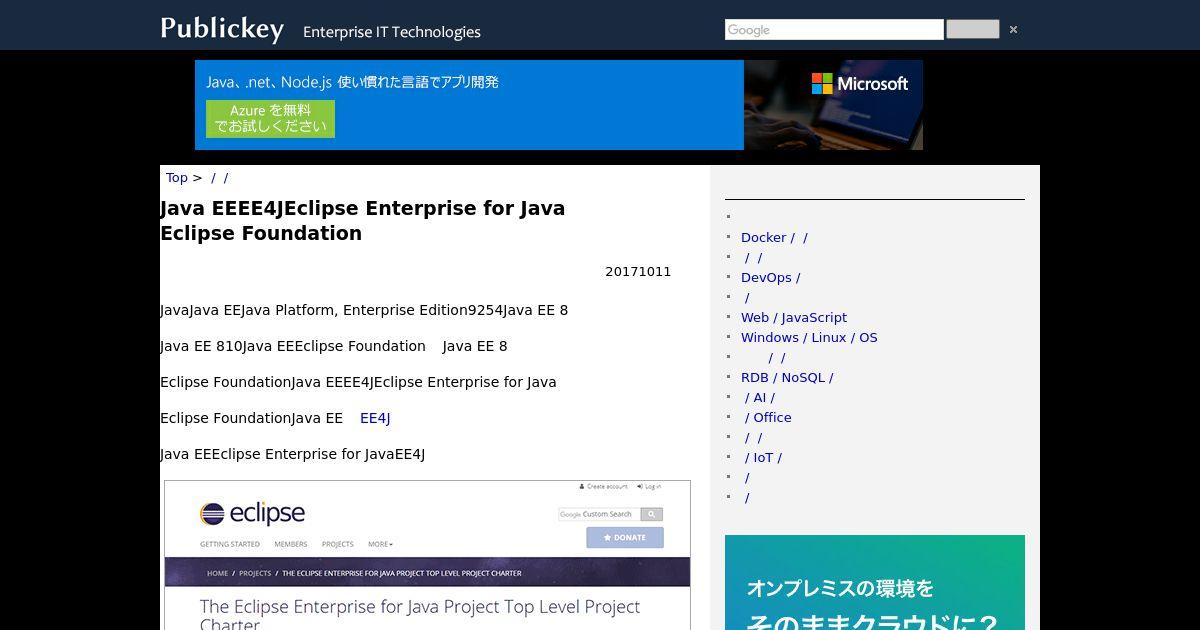
Task: Click the Google search input field
Action: [834, 30]
